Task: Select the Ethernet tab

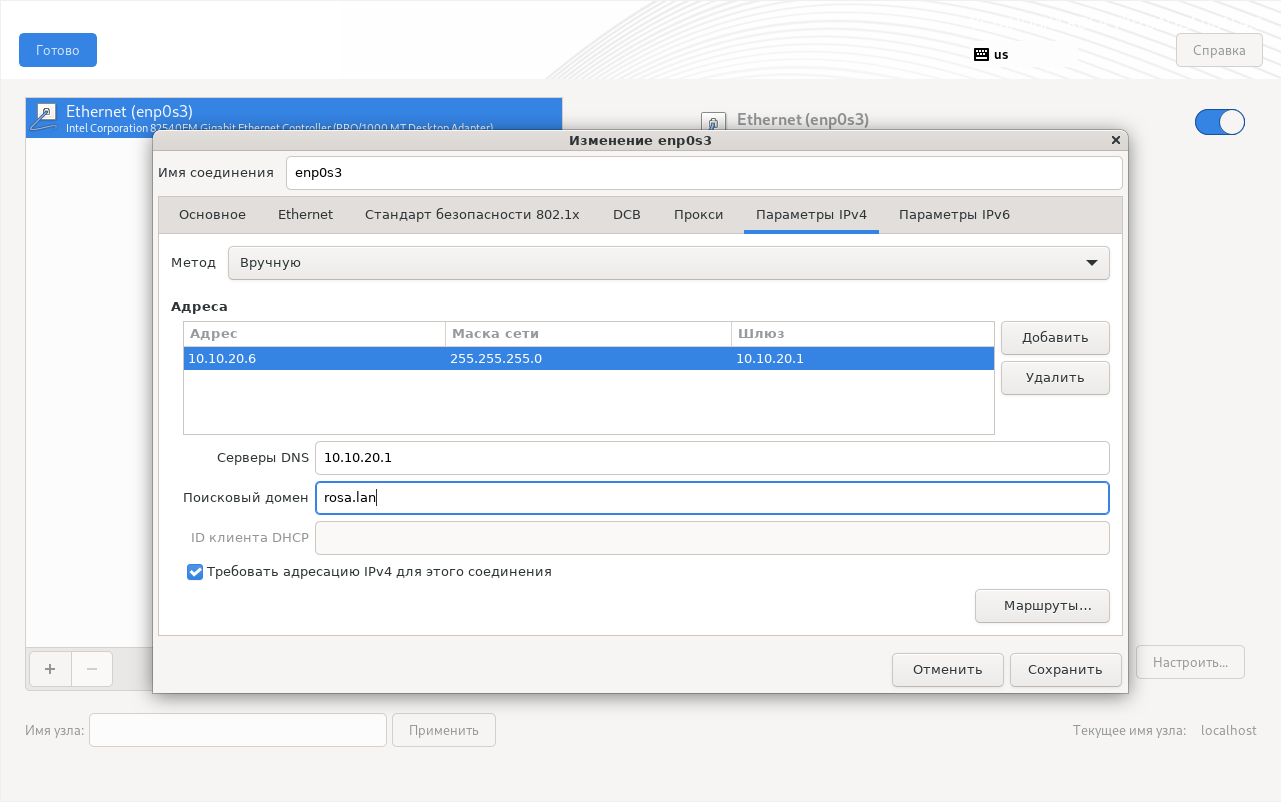Action: (x=305, y=215)
